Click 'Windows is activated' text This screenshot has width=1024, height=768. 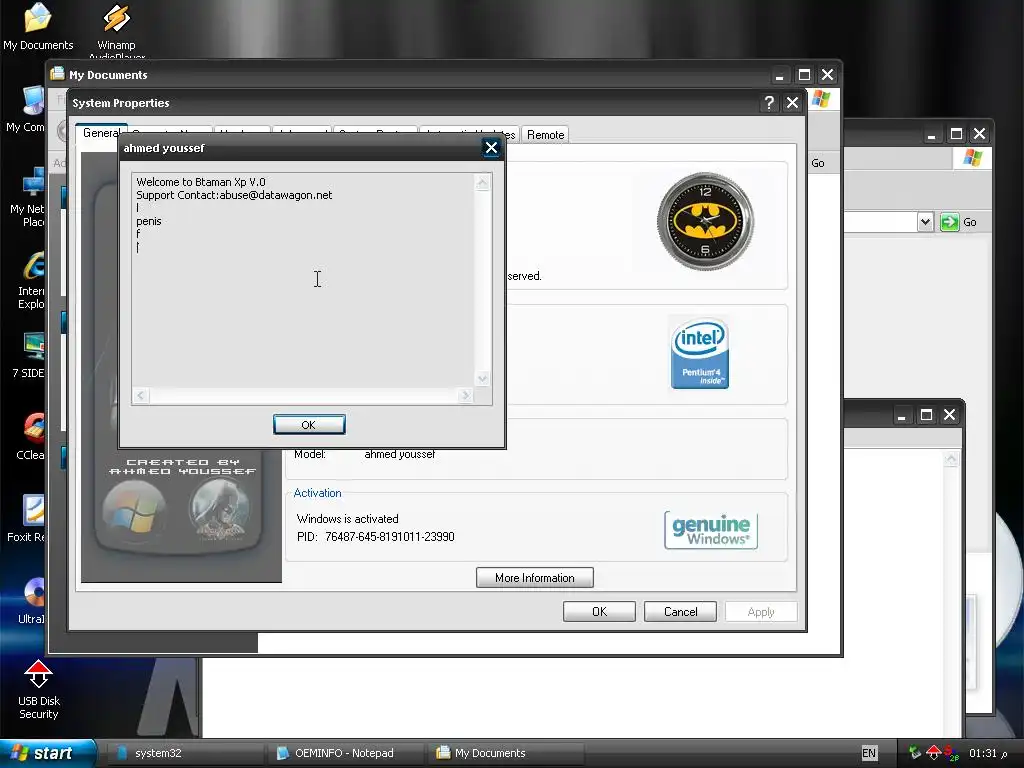click(x=347, y=519)
